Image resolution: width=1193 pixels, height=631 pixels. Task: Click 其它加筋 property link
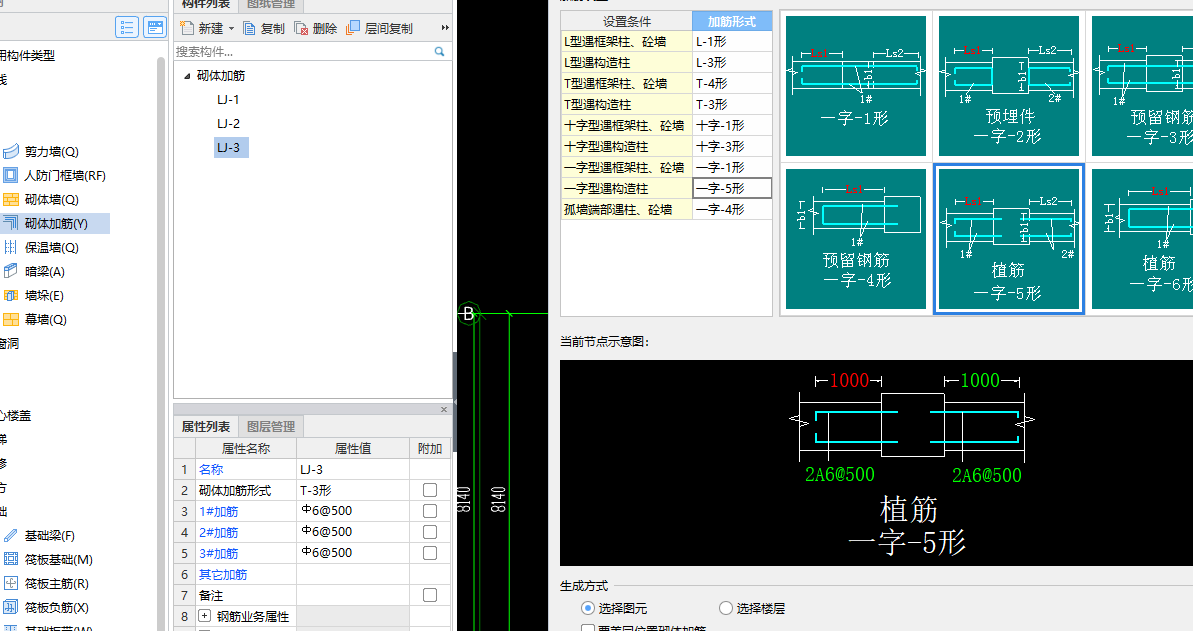click(223, 574)
